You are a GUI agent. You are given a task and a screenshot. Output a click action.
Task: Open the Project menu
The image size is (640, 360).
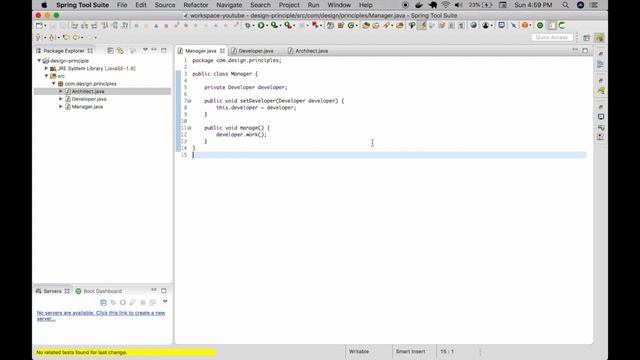click(289, 5)
